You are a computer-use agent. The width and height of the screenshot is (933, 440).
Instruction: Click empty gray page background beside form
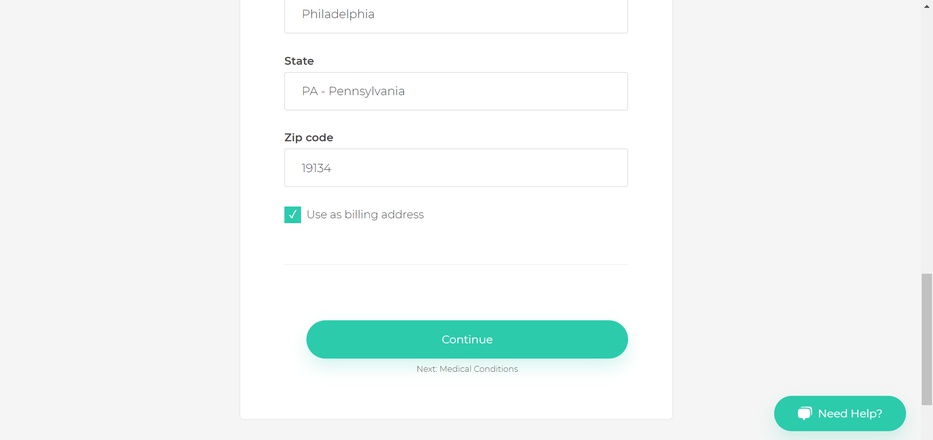pos(119,220)
